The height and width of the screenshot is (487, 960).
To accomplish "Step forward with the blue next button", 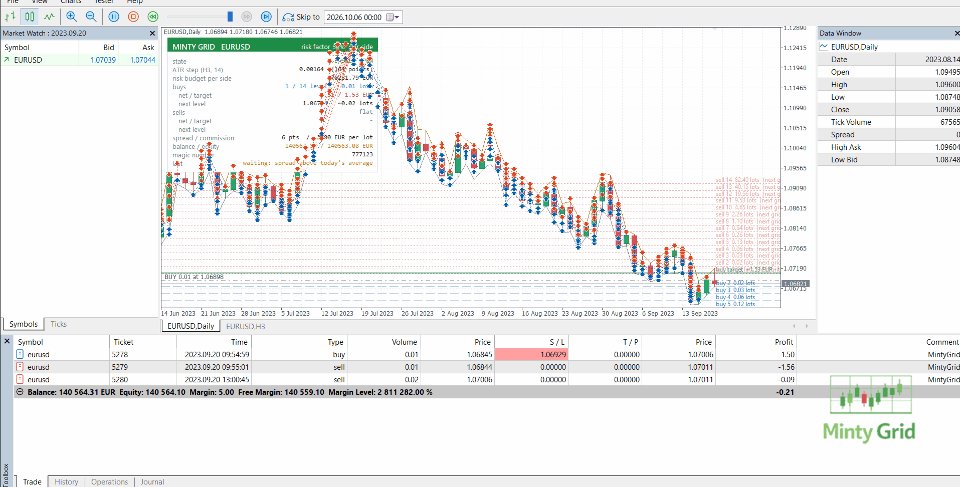I will pyautogui.click(x=266, y=17).
